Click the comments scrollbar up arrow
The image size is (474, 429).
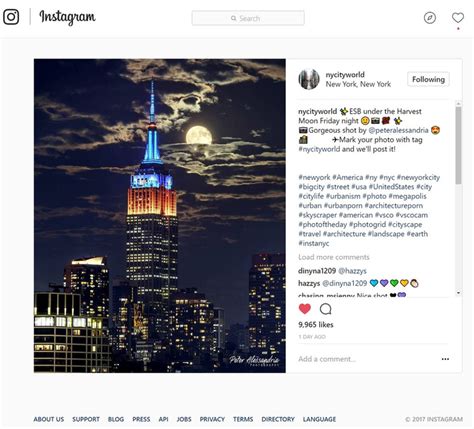click(x=458, y=104)
